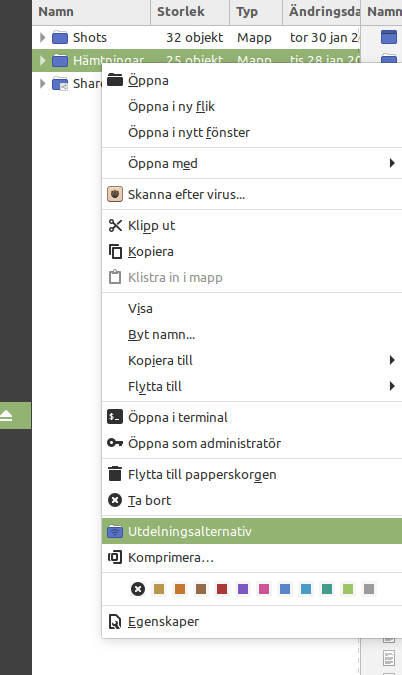This screenshot has height=675, width=402.
Task: Select Öppna i ny flik
Action: [171, 107]
